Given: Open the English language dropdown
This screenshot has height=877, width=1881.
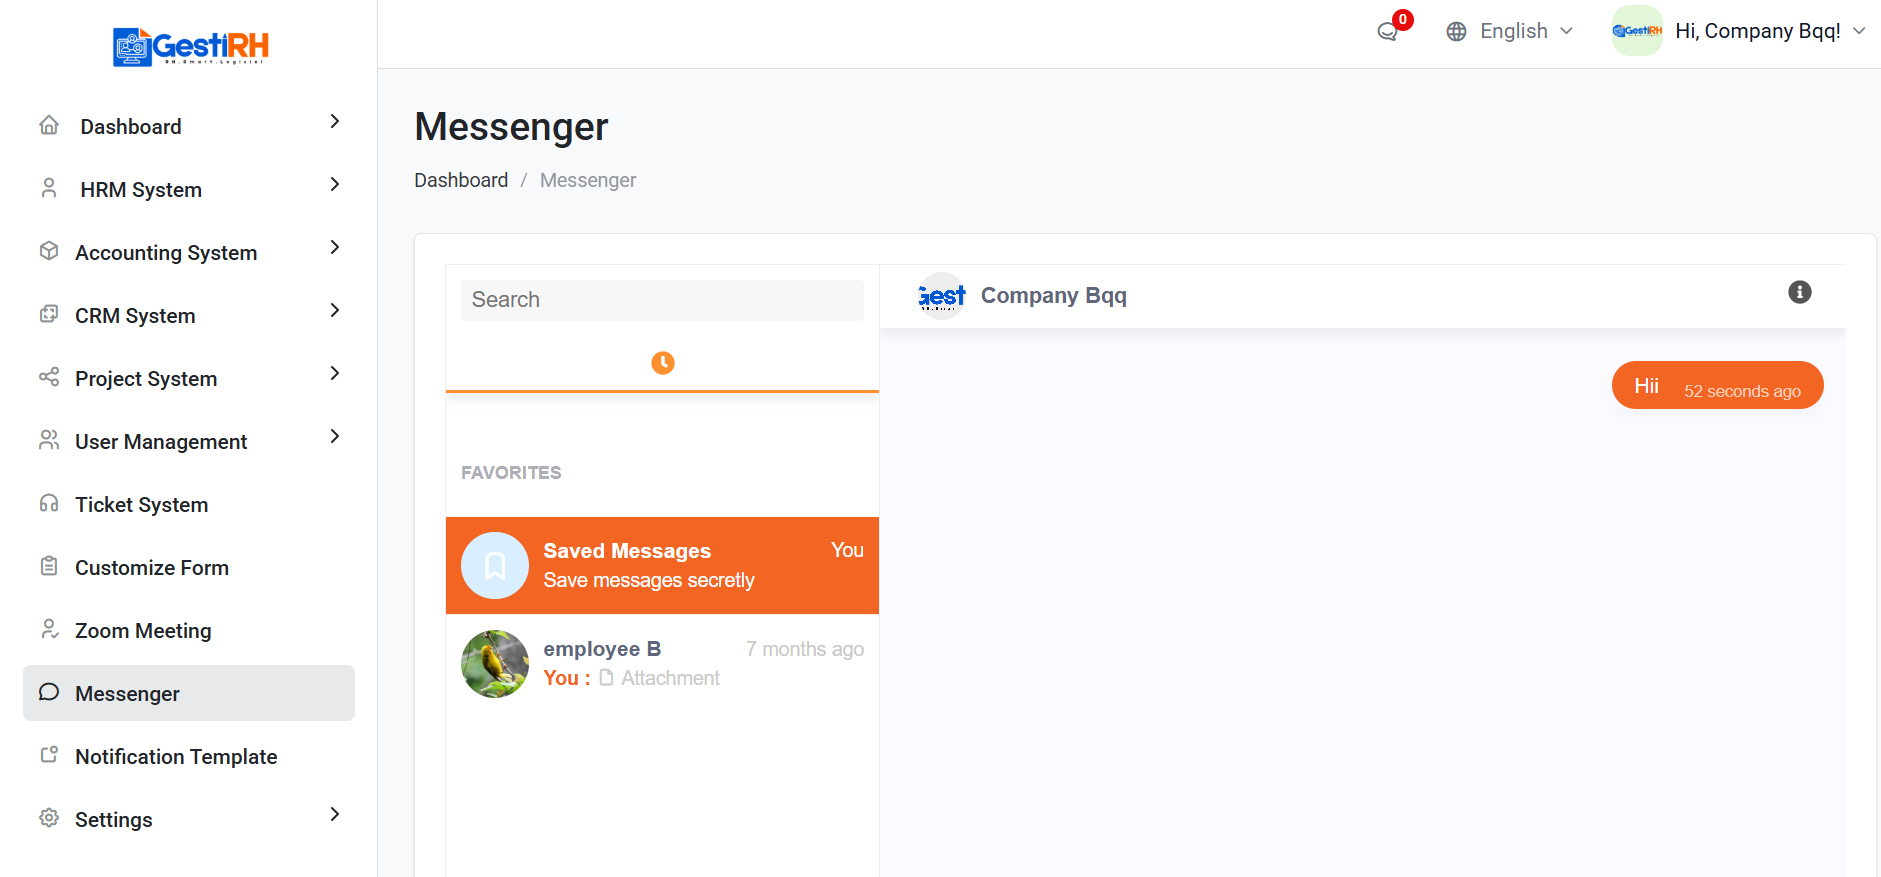Looking at the screenshot, I should (1510, 32).
